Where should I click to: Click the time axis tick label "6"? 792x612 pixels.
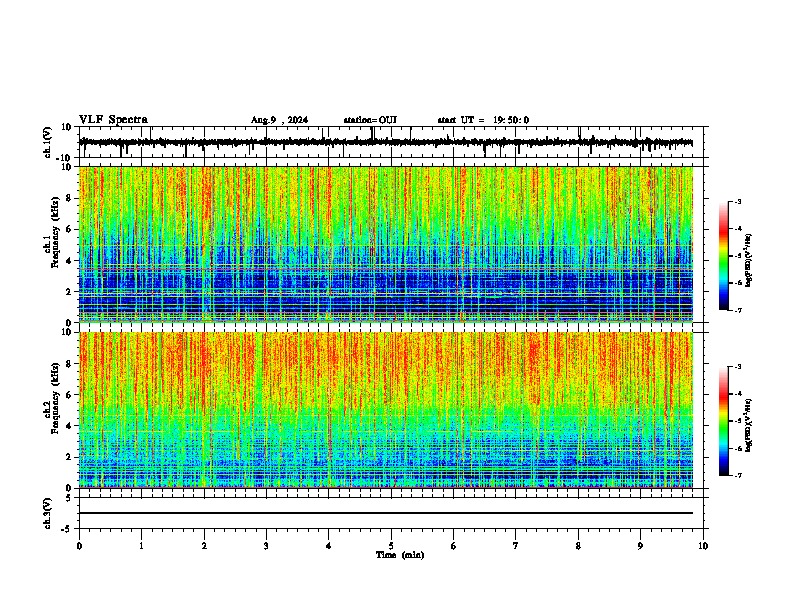tap(454, 546)
